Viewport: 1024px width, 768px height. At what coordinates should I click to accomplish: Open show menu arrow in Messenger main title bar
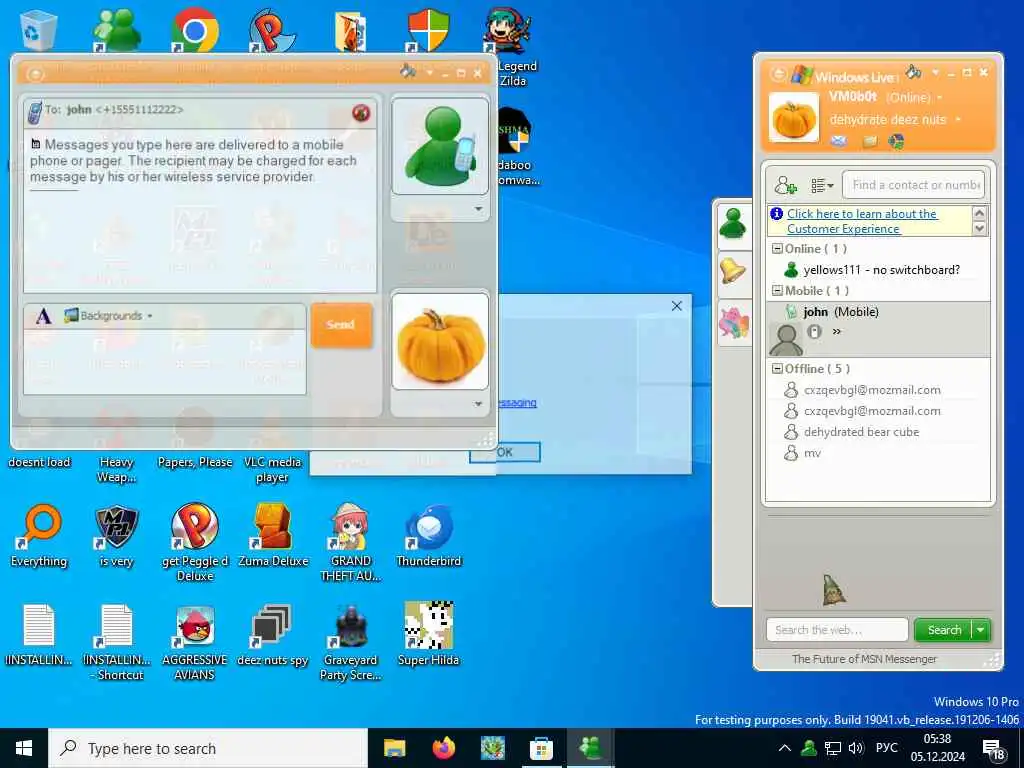pos(935,72)
